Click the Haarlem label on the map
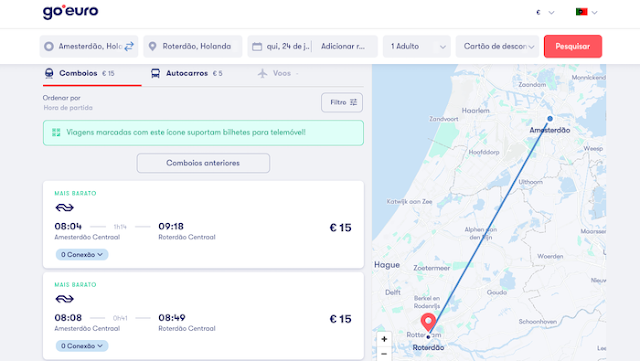 [x=476, y=111]
